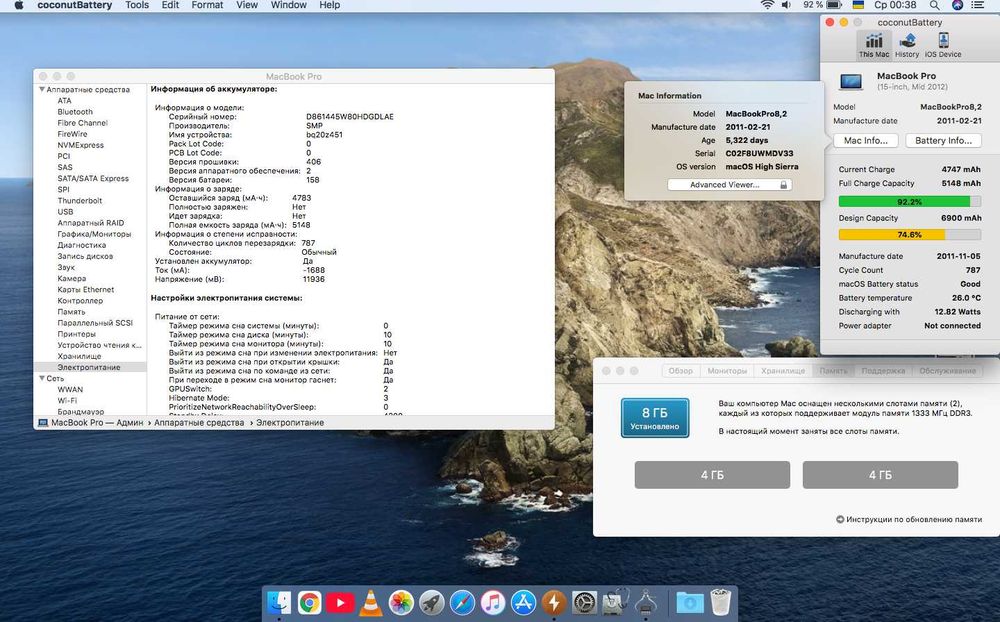Screen dimensions: 1000x622
Task: Open Notification Center list icon
Action: coord(978,5)
